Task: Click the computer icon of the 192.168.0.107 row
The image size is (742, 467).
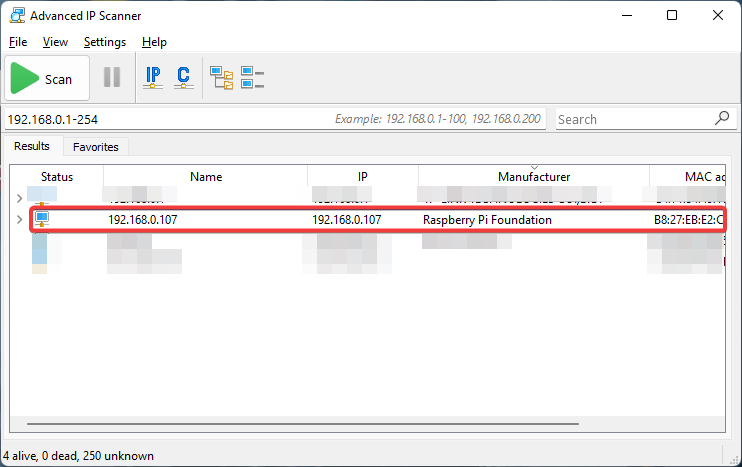Action: coord(42,219)
